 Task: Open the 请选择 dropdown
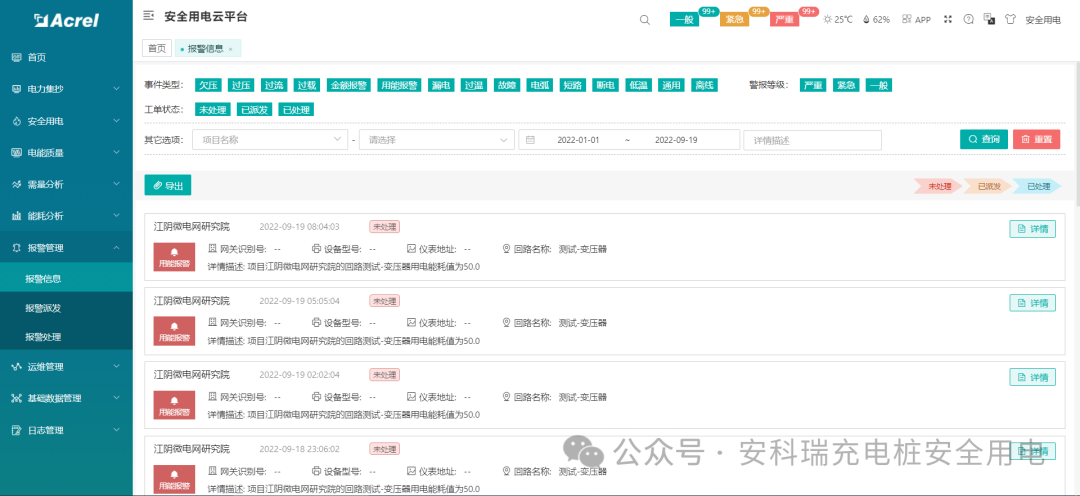[x=437, y=140]
